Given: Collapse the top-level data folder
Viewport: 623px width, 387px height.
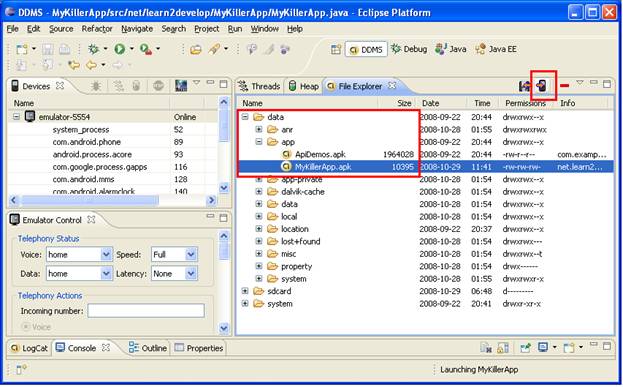Looking at the screenshot, I should pyautogui.click(x=245, y=117).
